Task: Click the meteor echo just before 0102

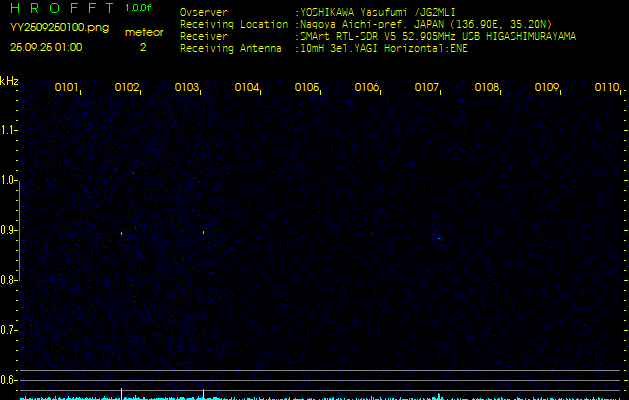Action: pyautogui.click(x=122, y=234)
